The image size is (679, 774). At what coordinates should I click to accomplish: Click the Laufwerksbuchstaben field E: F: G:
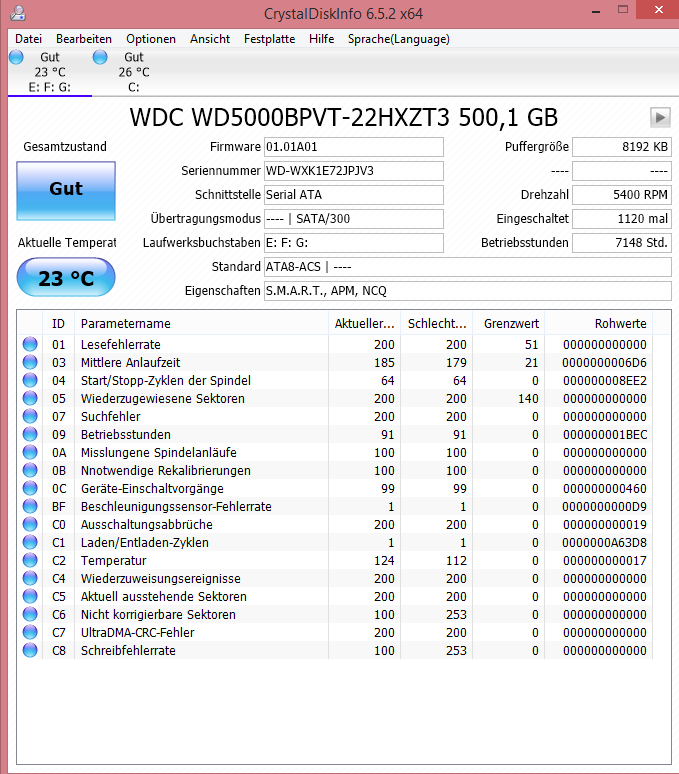tap(354, 243)
